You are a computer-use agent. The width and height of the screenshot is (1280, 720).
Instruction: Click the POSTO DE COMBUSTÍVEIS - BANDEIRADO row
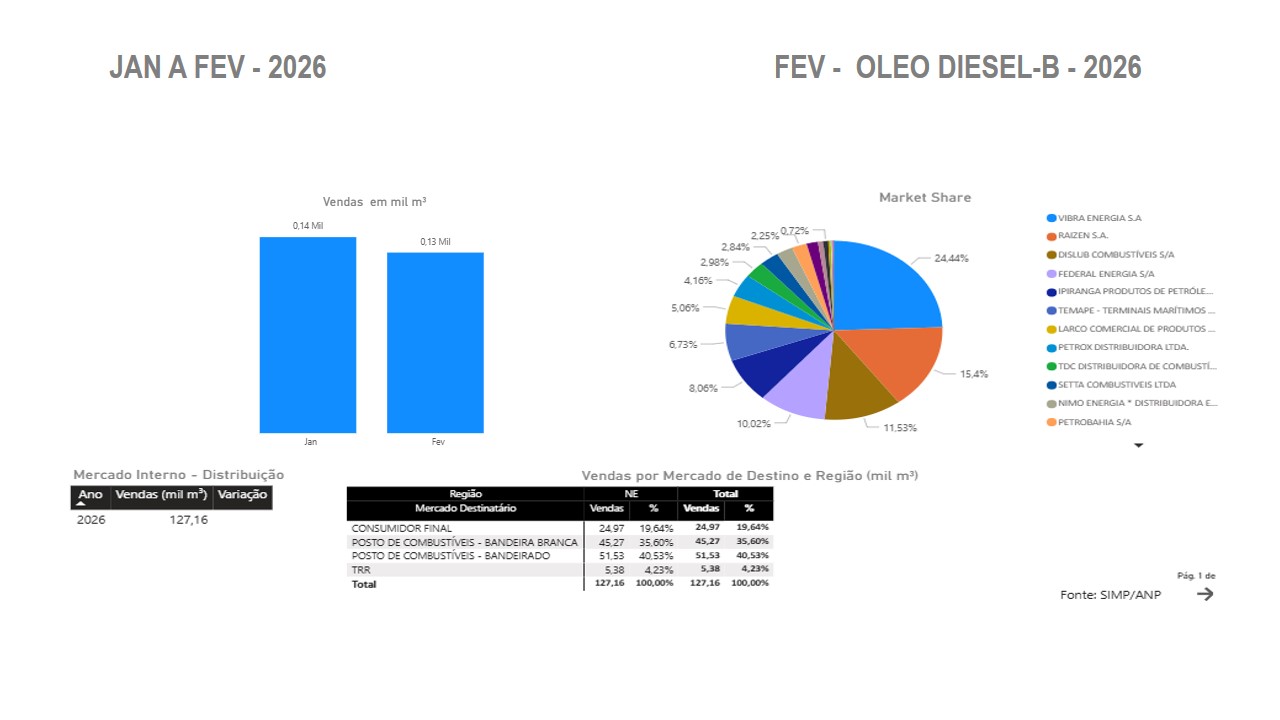(450, 555)
